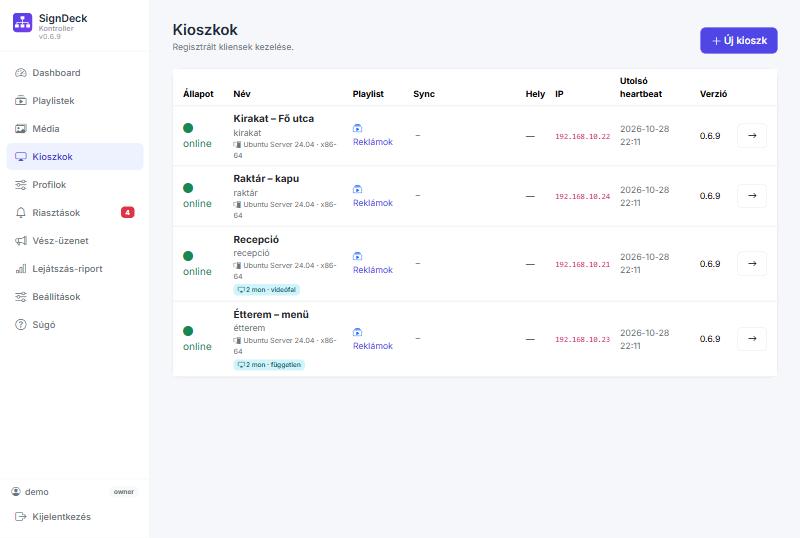
Task: Click the Playlist column header
Action: (368, 94)
